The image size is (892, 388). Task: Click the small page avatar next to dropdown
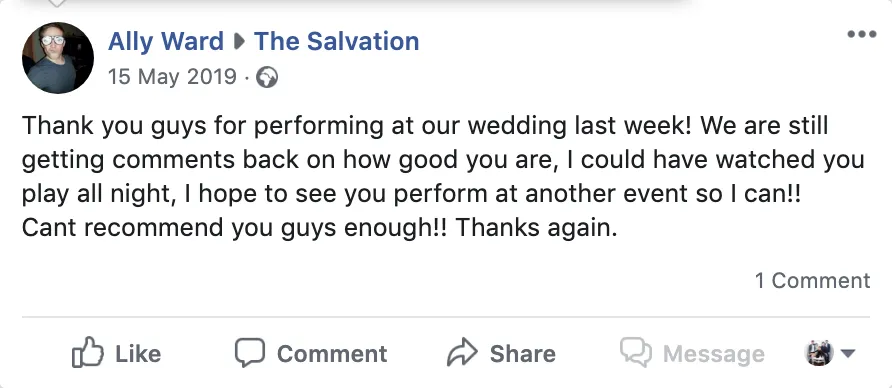pos(819,353)
